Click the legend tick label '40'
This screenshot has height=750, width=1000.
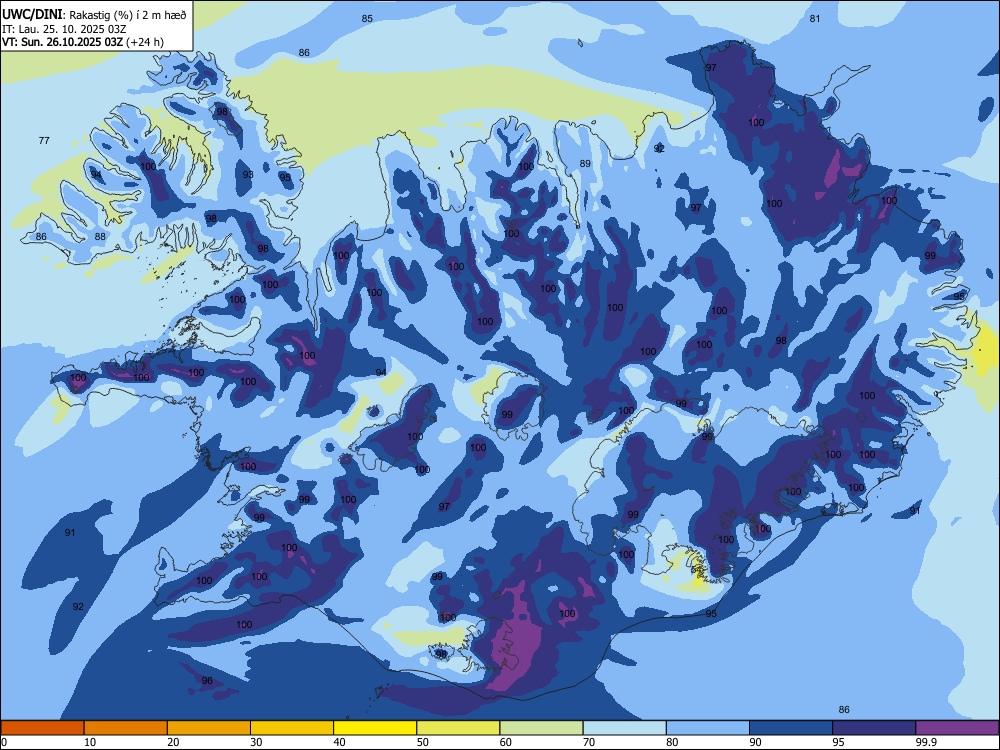point(339,742)
